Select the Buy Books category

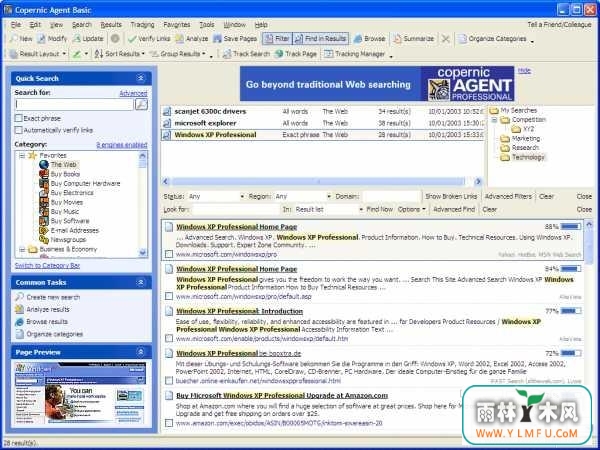[x=65, y=174]
